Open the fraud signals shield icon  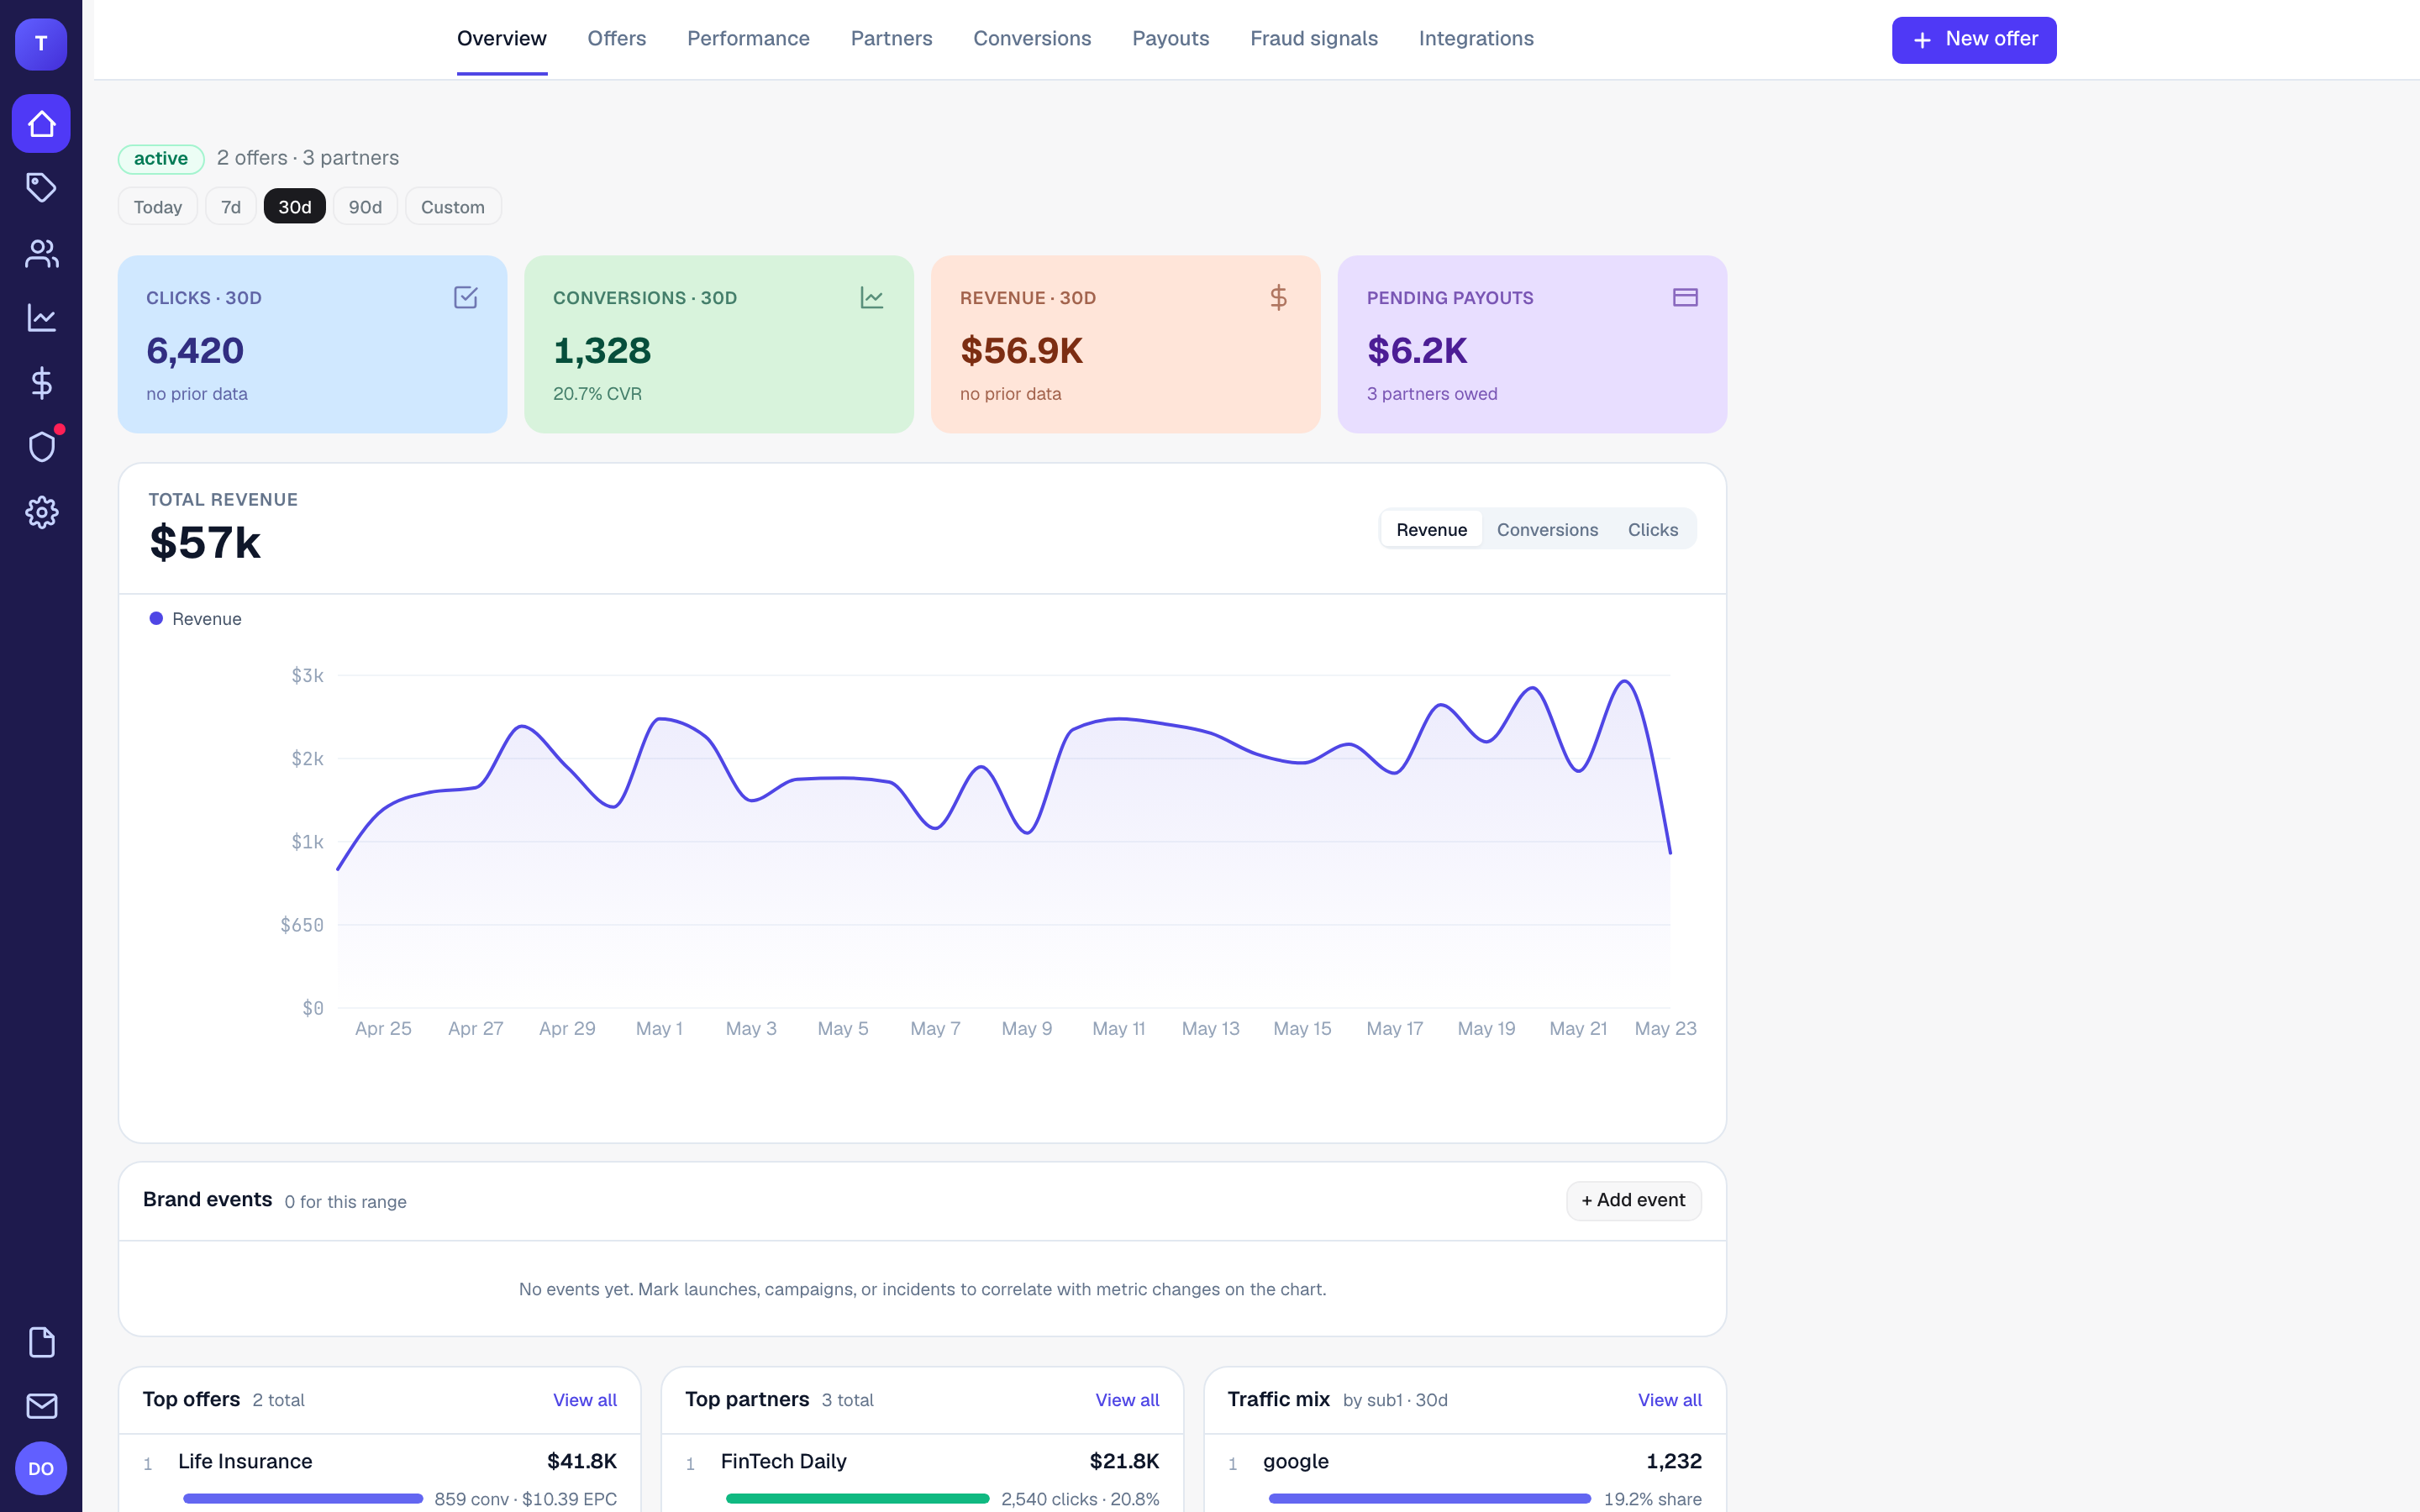coord(41,447)
